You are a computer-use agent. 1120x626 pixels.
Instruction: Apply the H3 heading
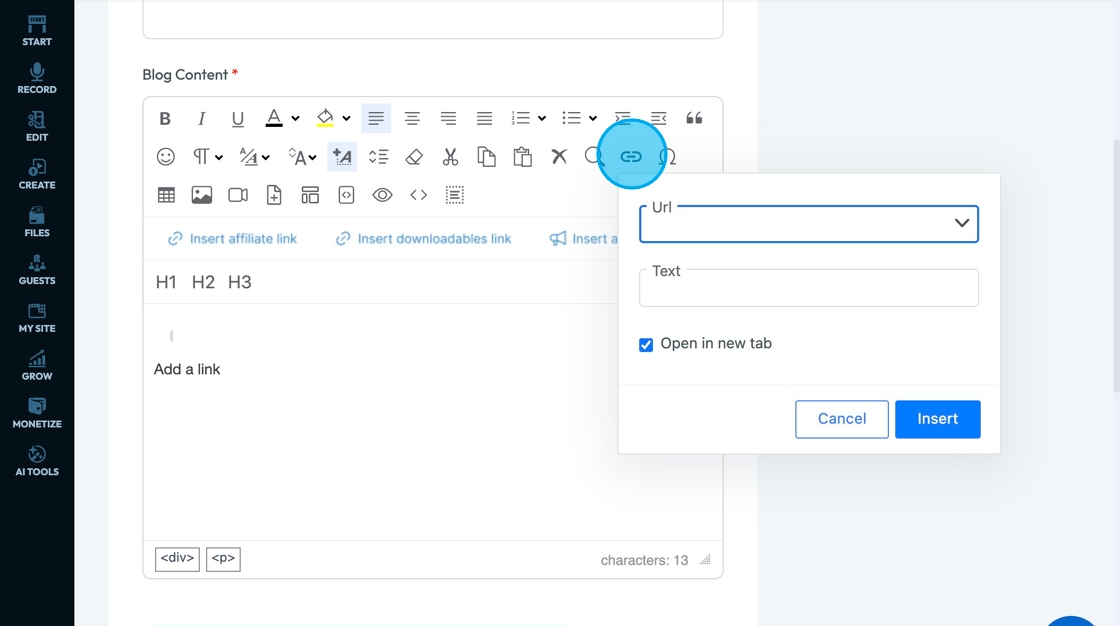tap(239, 282)
